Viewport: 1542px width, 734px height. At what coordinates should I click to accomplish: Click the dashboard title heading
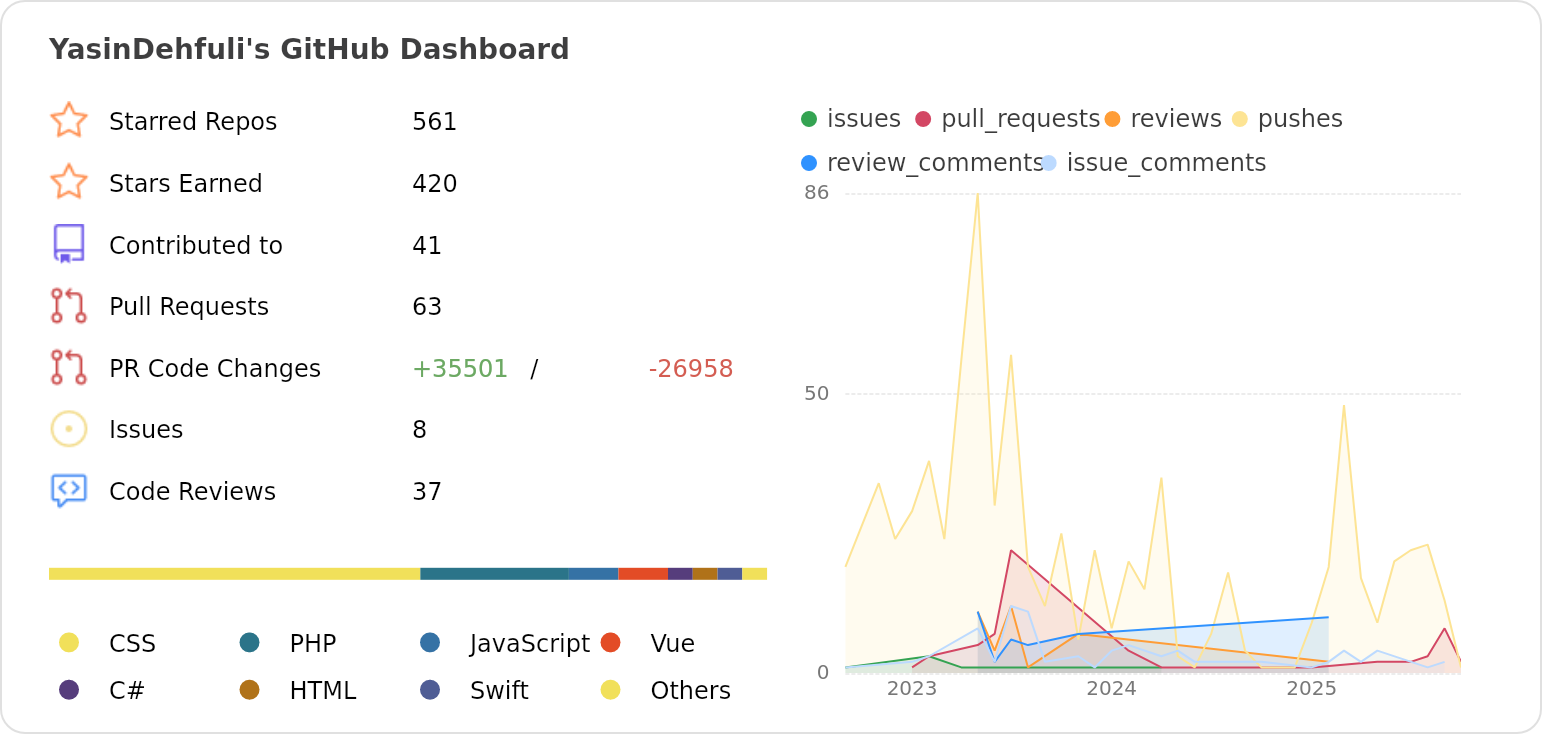(309, 49)
